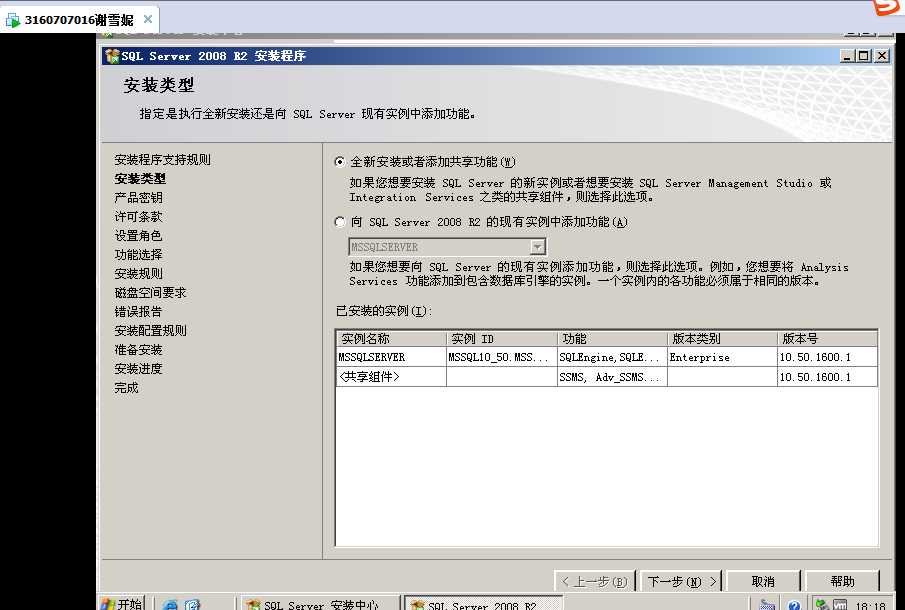
Task: Click keyboard language bar icon in tray
Action: point(766,605)
